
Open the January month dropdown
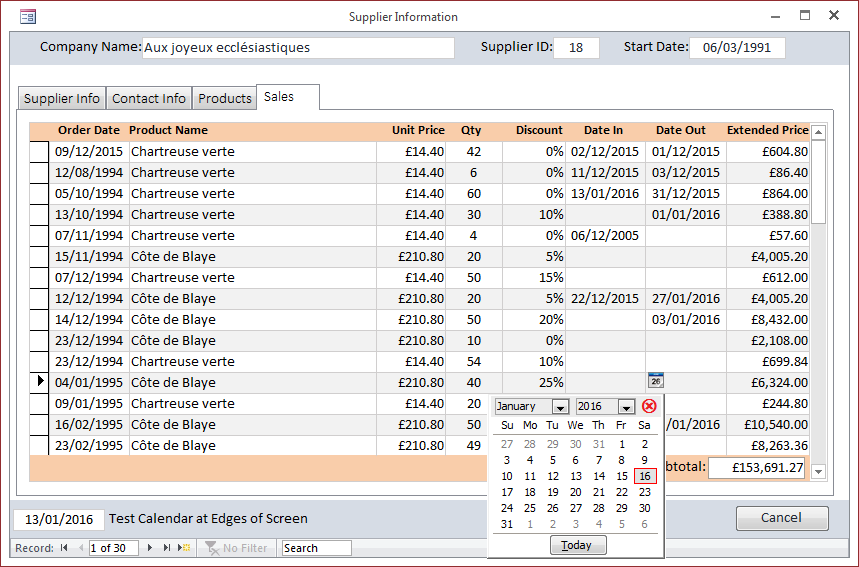pos(560,407)
